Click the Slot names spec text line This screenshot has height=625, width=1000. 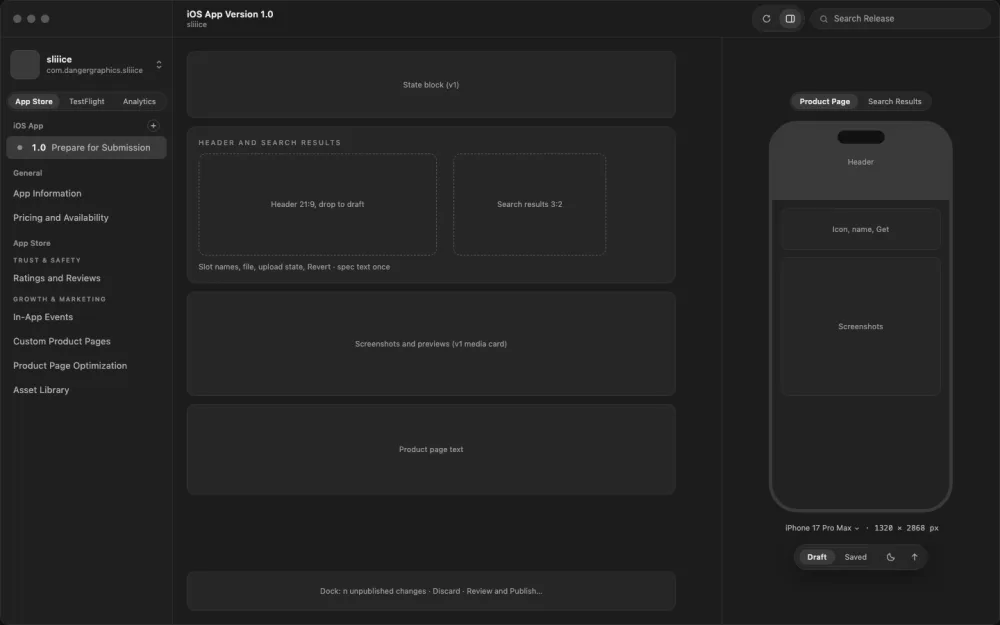(294, 267)
